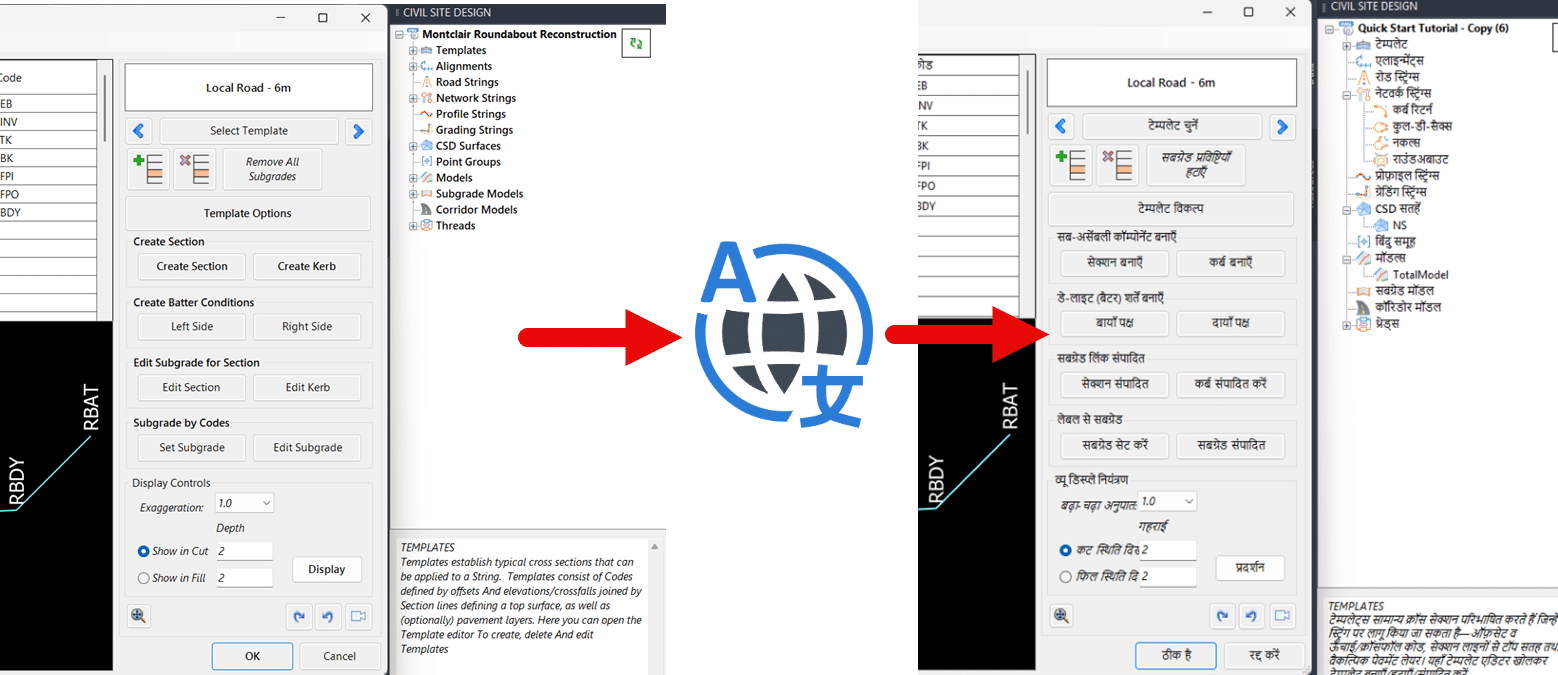Click red X delete-subgrade icon, English dialog
The width and height of the screenshot is (1558, 675).
coord(194,169)
